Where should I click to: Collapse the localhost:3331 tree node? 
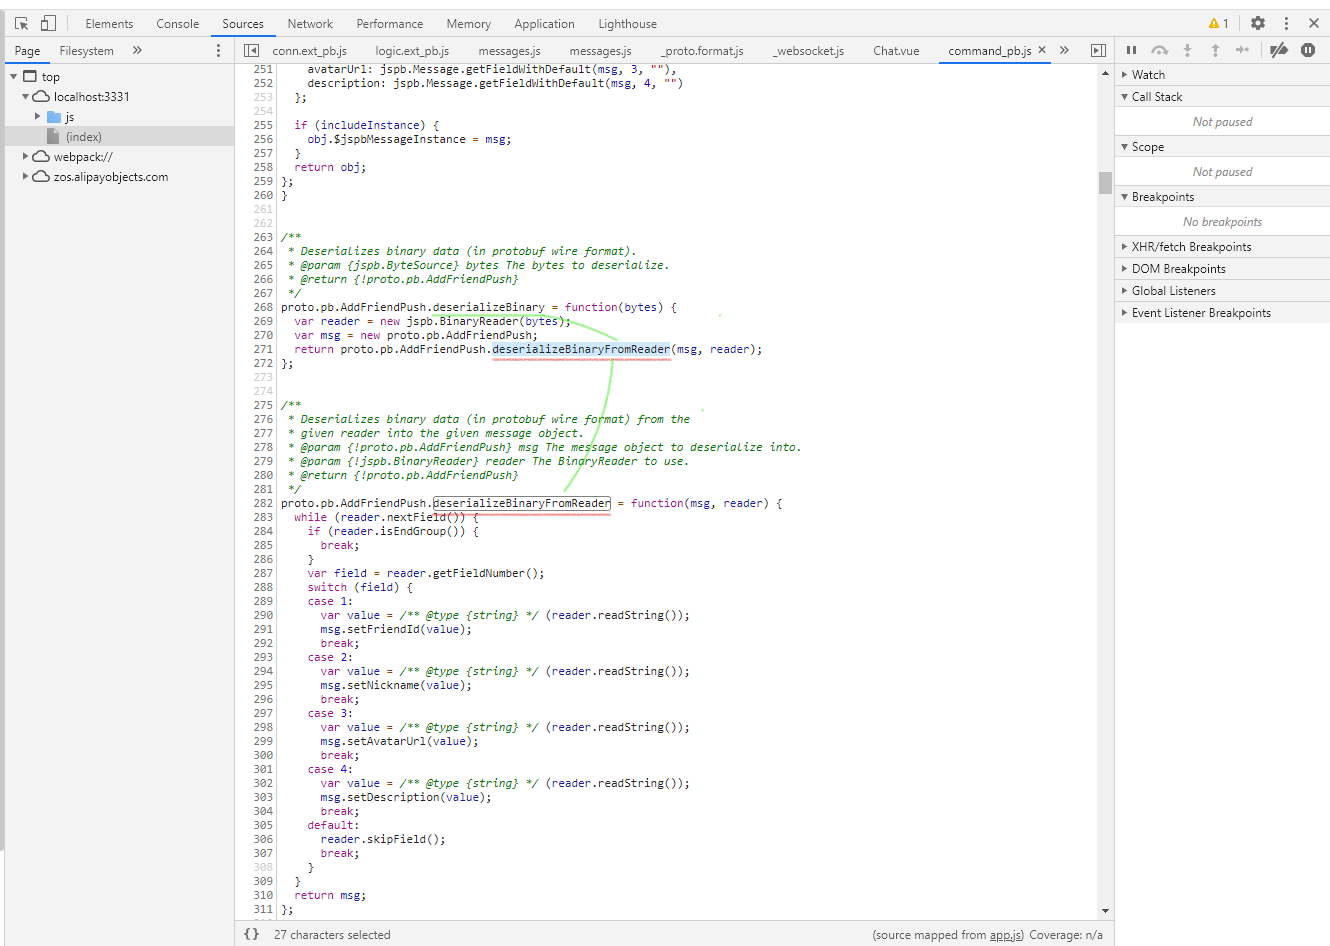click(x=25, y=97)
